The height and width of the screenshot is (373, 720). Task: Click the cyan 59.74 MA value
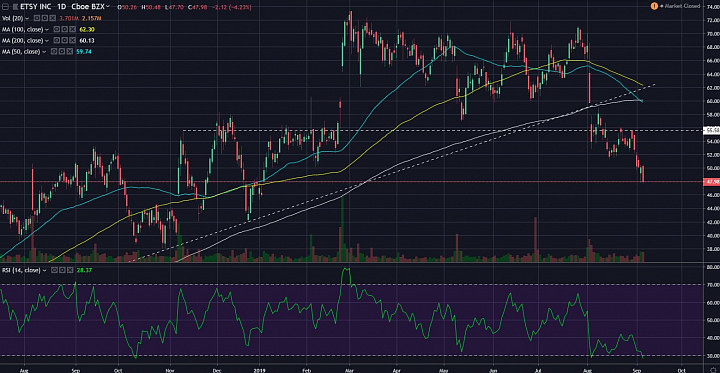[84, 51]
